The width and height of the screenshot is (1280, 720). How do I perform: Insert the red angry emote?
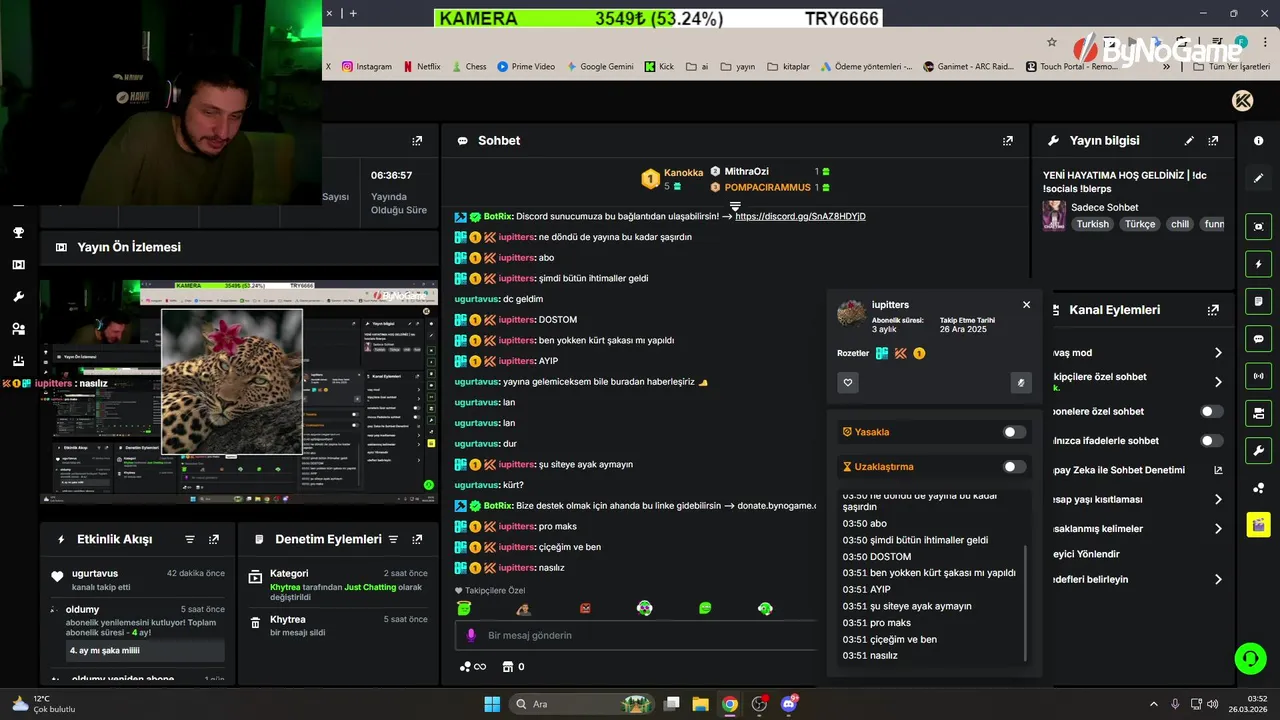pos(585,608)
